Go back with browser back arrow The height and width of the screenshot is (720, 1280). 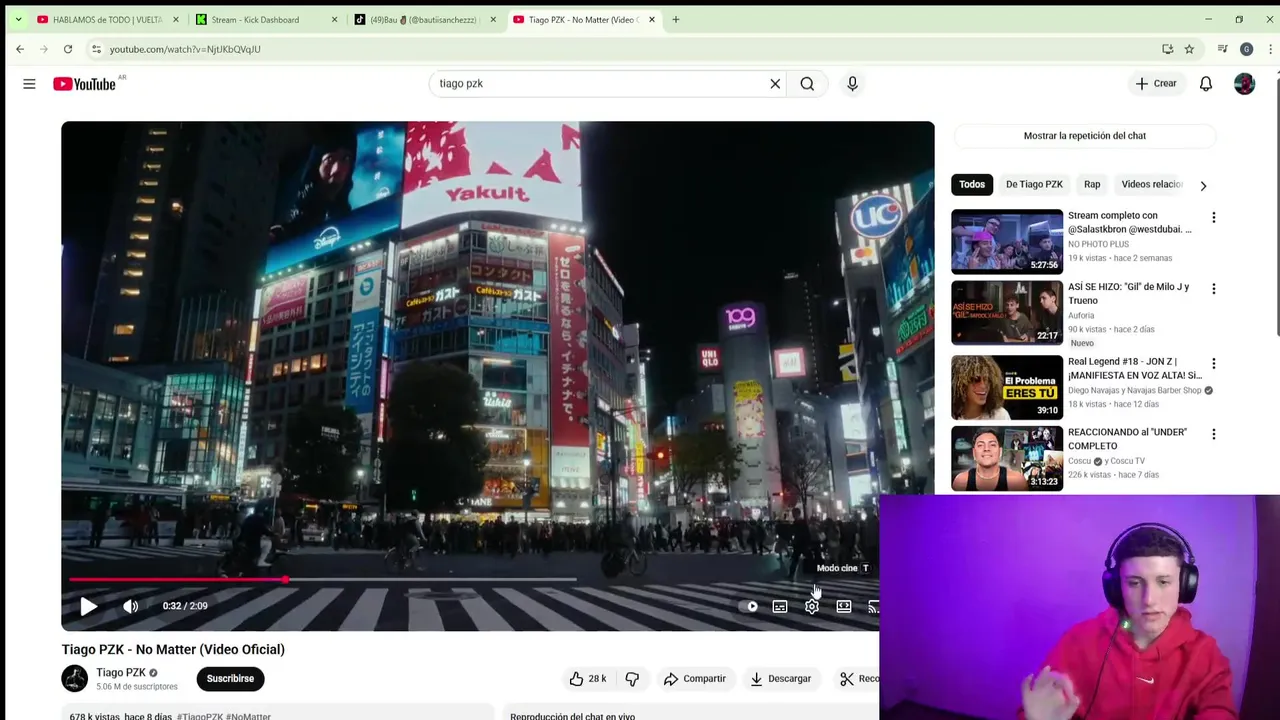click(20, 49)
